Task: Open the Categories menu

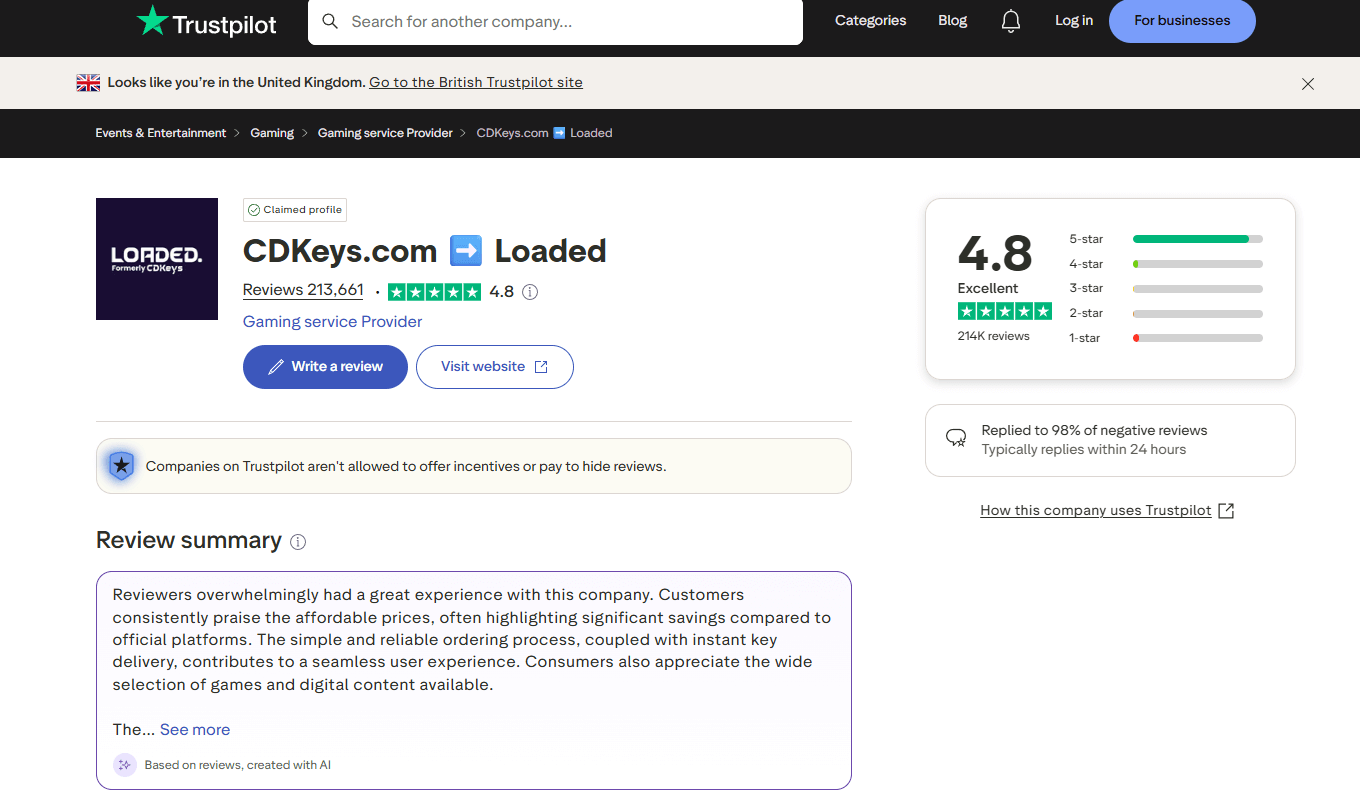Action: coord(871,20)
